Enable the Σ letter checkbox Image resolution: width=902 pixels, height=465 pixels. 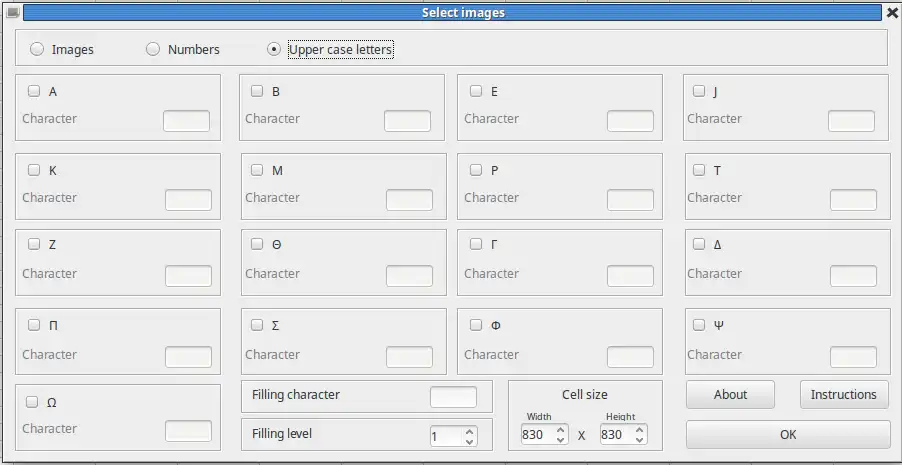pyautogui.click(x=257, y=325)
